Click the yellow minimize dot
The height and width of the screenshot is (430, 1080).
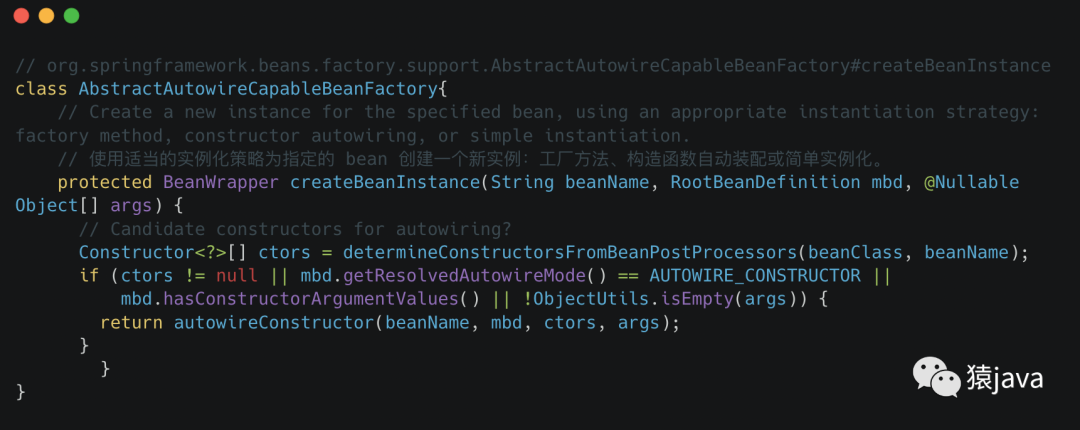click(x=46, y=16)
